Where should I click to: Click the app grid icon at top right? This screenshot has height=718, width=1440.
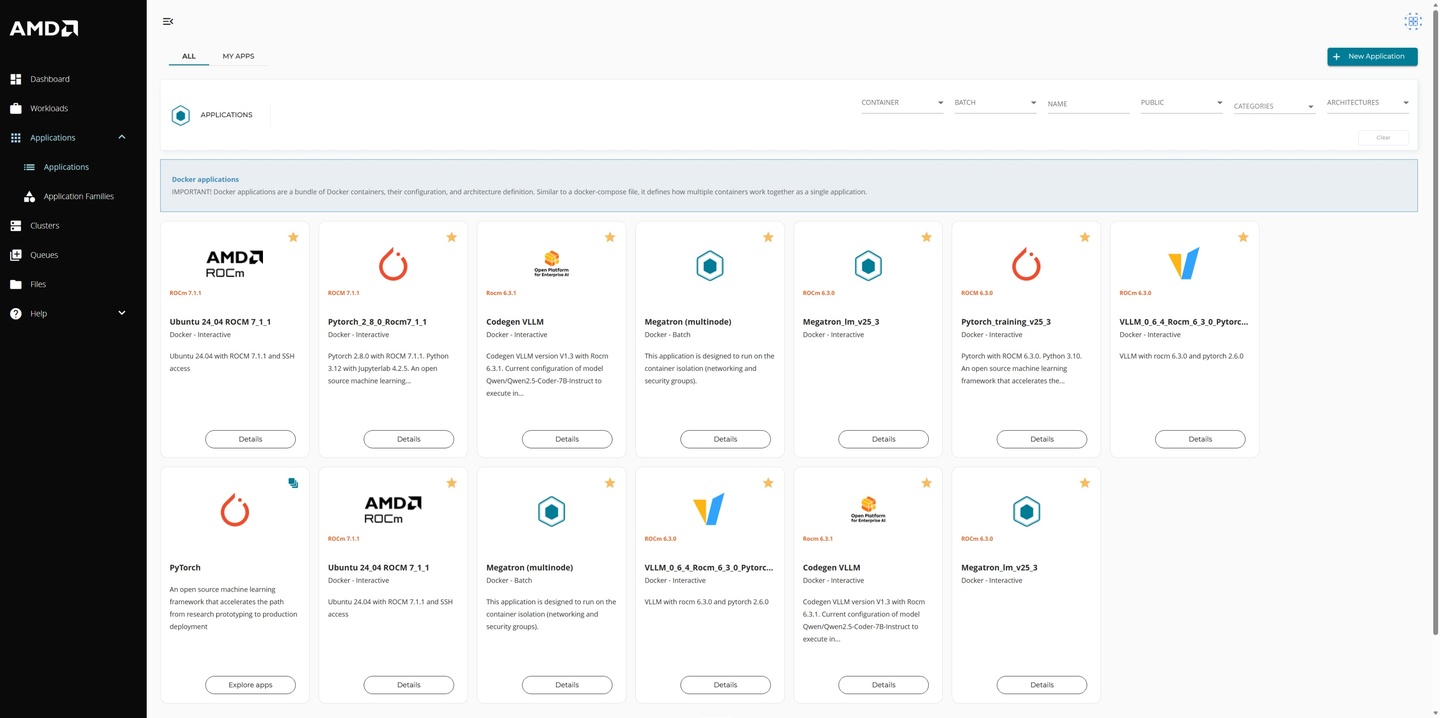[1412, 21]
